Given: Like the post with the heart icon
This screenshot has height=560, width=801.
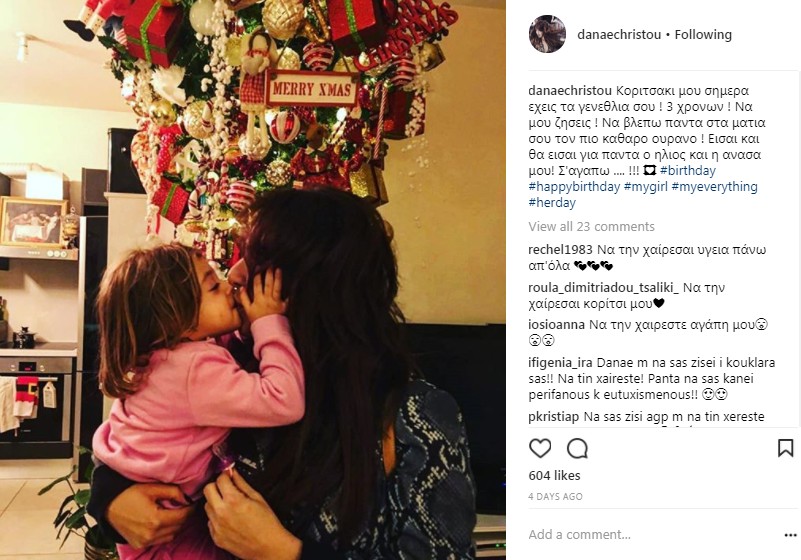Looking at the screenshot, I should click(x=540, y=448).
